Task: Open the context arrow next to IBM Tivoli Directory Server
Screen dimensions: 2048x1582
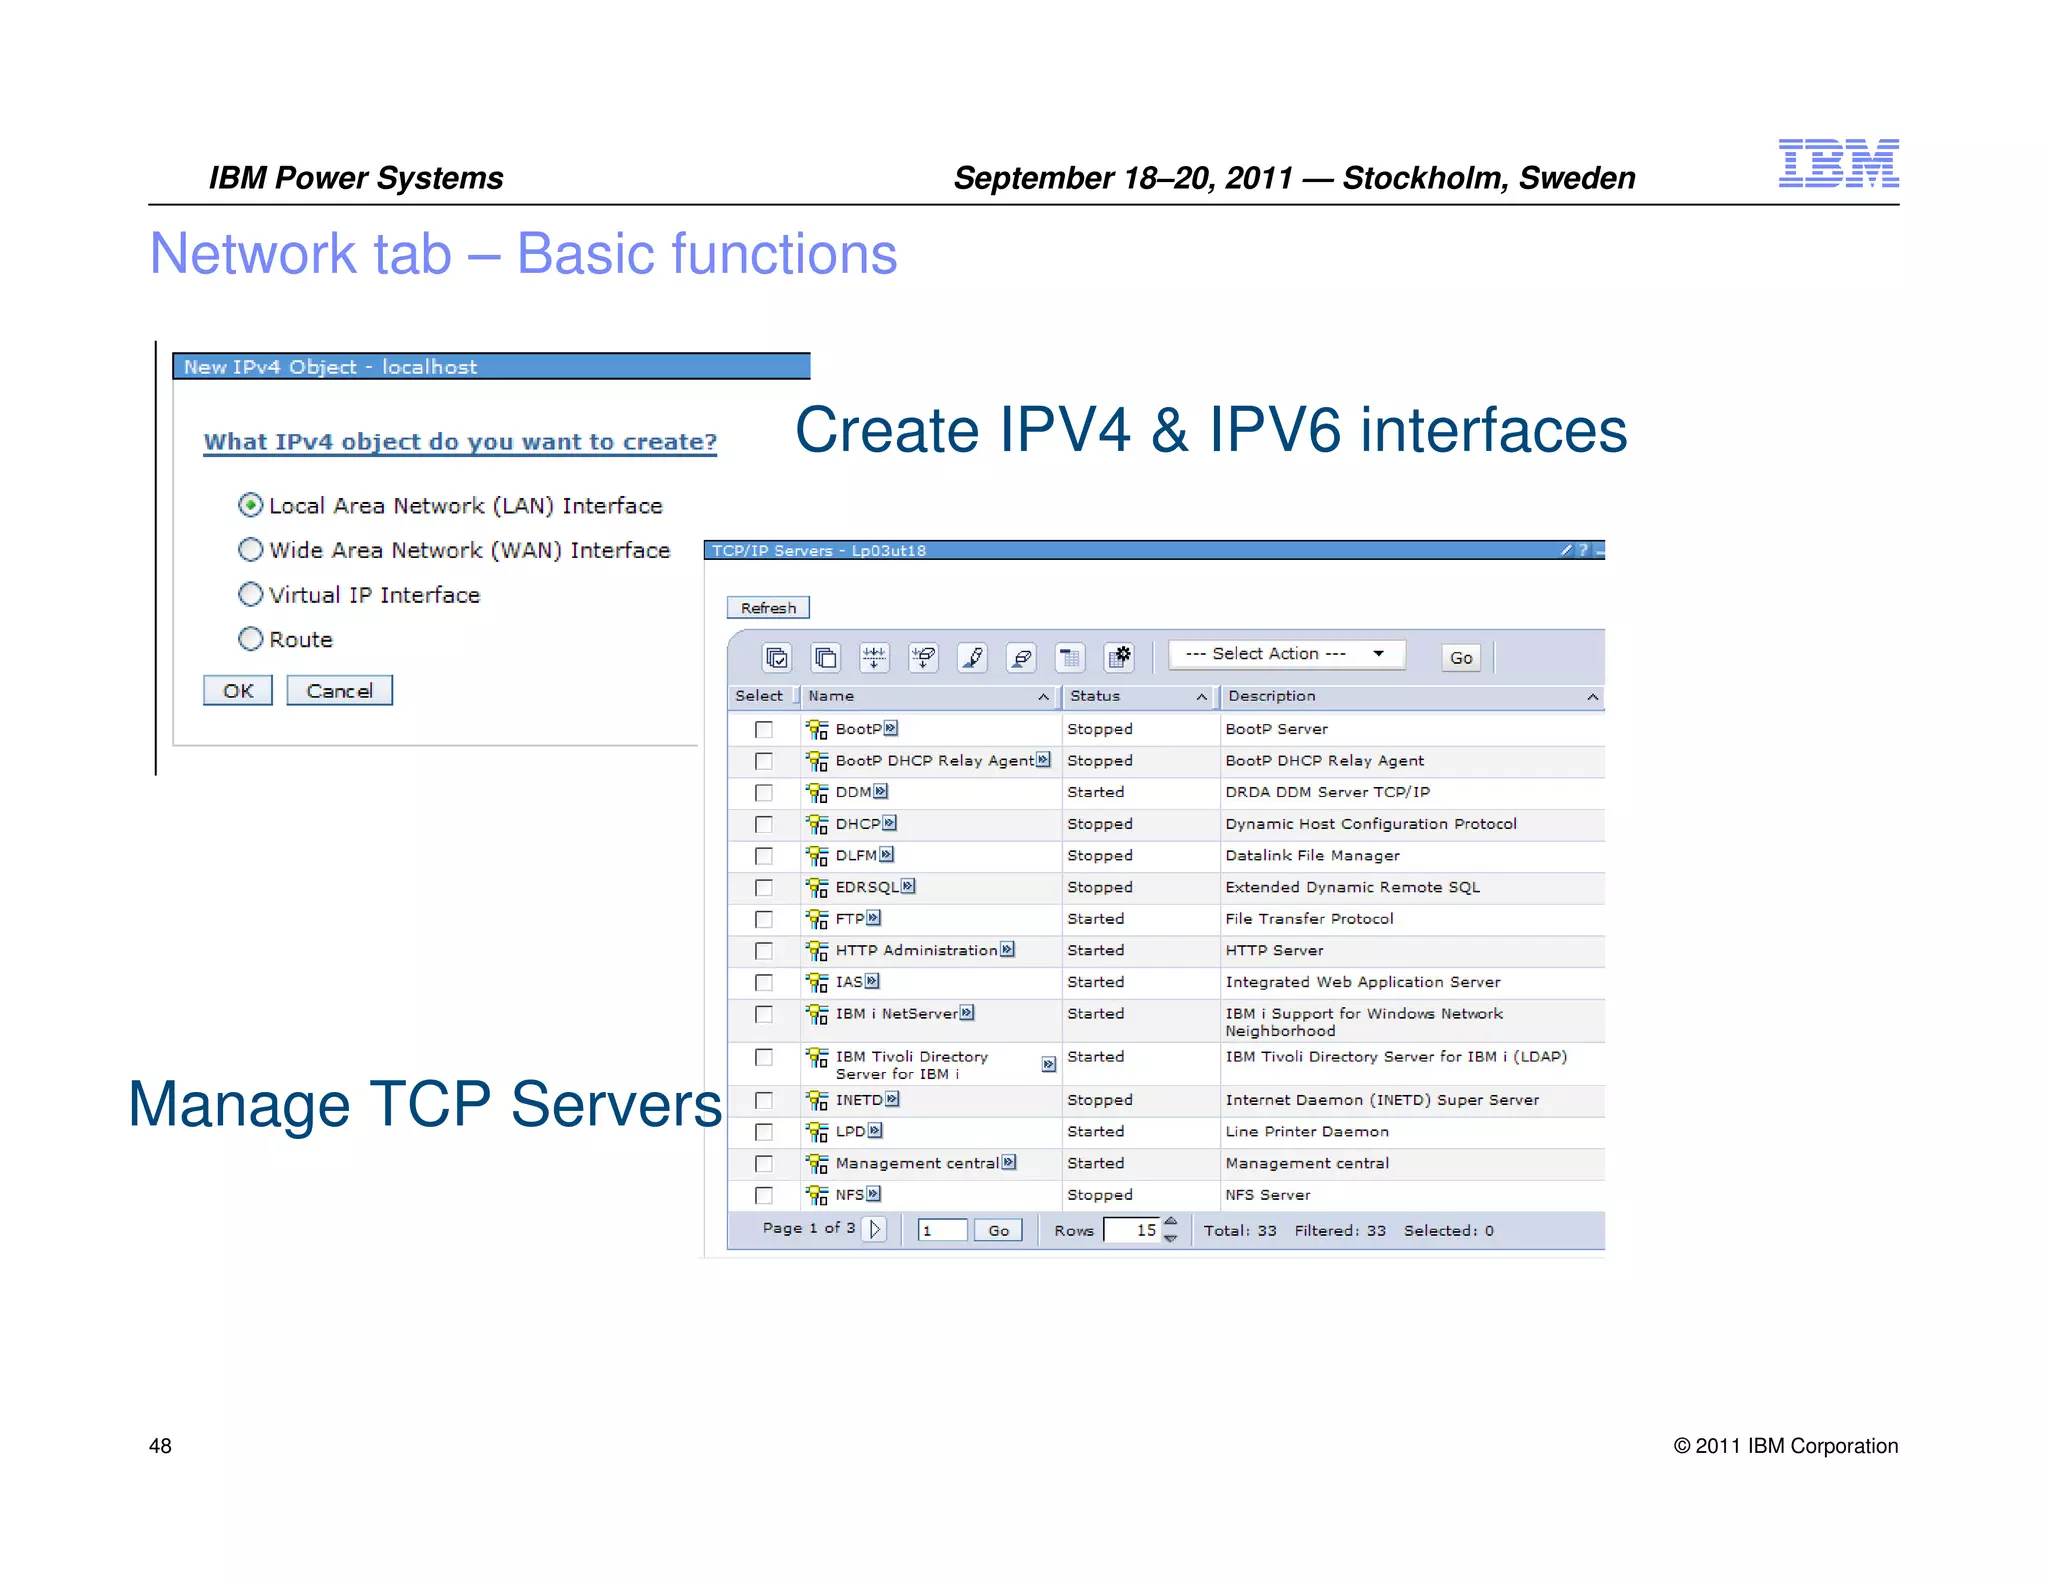Action: (x=1049, y=1064)
